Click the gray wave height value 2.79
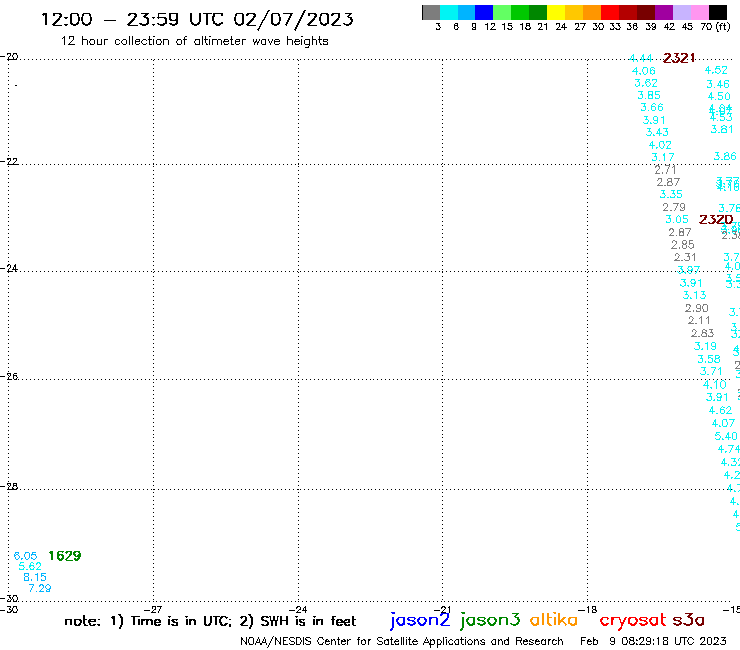This screenshot has width=740, height=650. click(674, 207)
